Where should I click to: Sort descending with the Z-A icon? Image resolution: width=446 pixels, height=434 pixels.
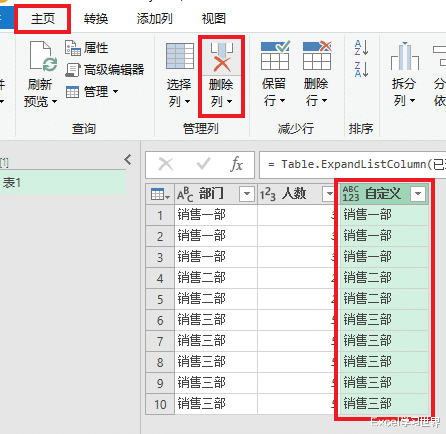tap(361, 69)
